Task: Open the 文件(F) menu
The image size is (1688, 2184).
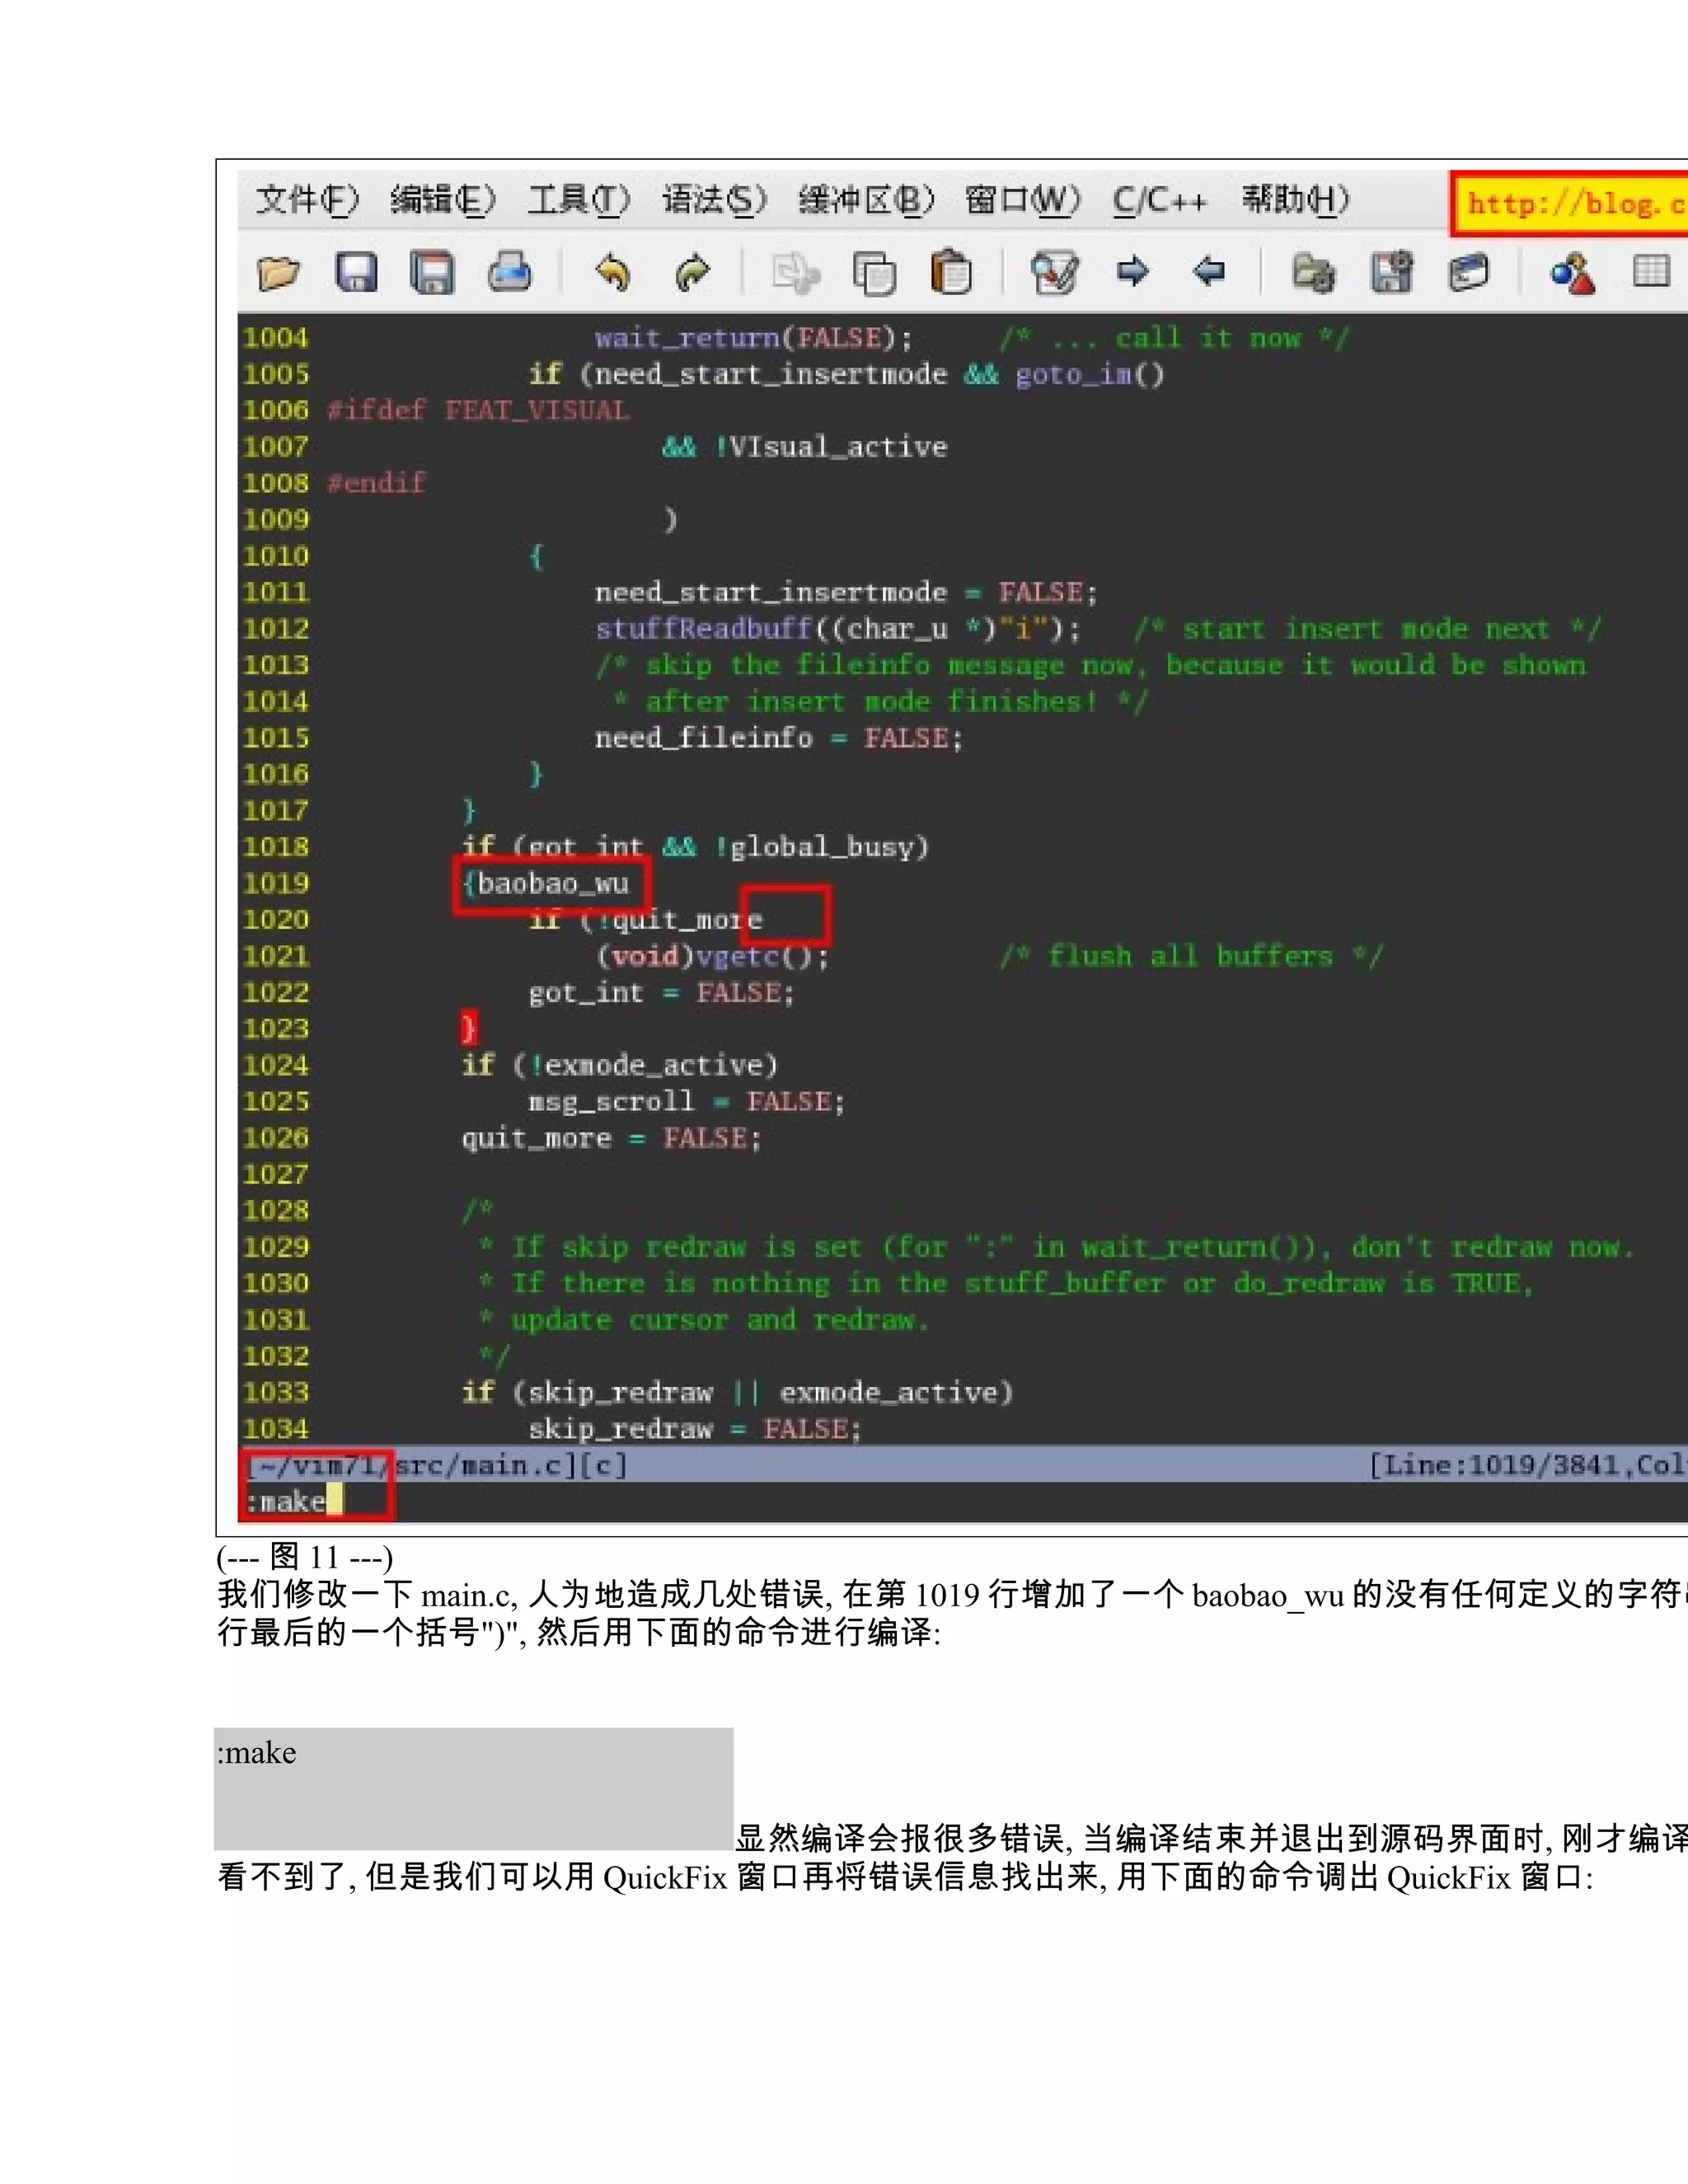Action: 307,200
